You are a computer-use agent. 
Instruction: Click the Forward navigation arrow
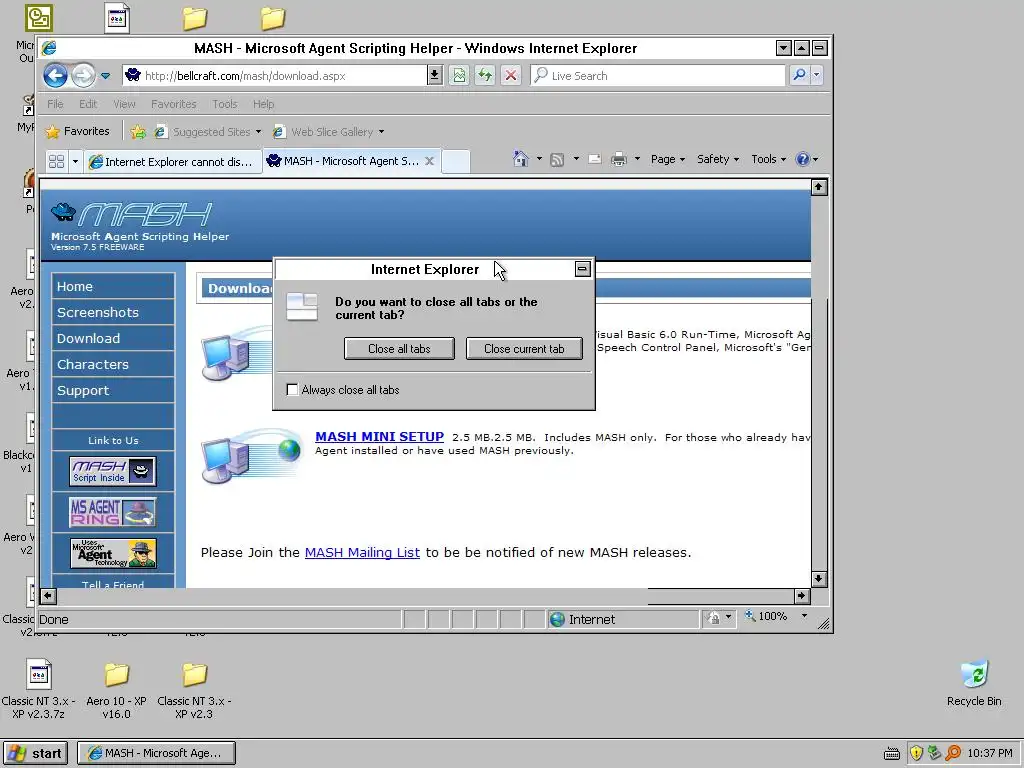[x=83, y=76]
